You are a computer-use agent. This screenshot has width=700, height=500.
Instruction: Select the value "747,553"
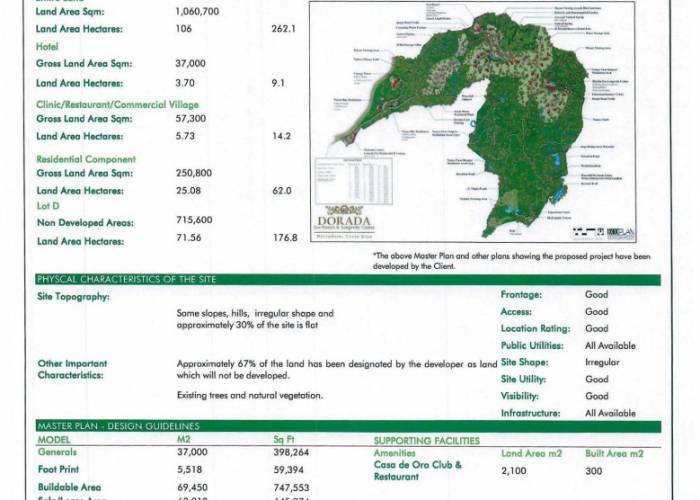[292, 488]
